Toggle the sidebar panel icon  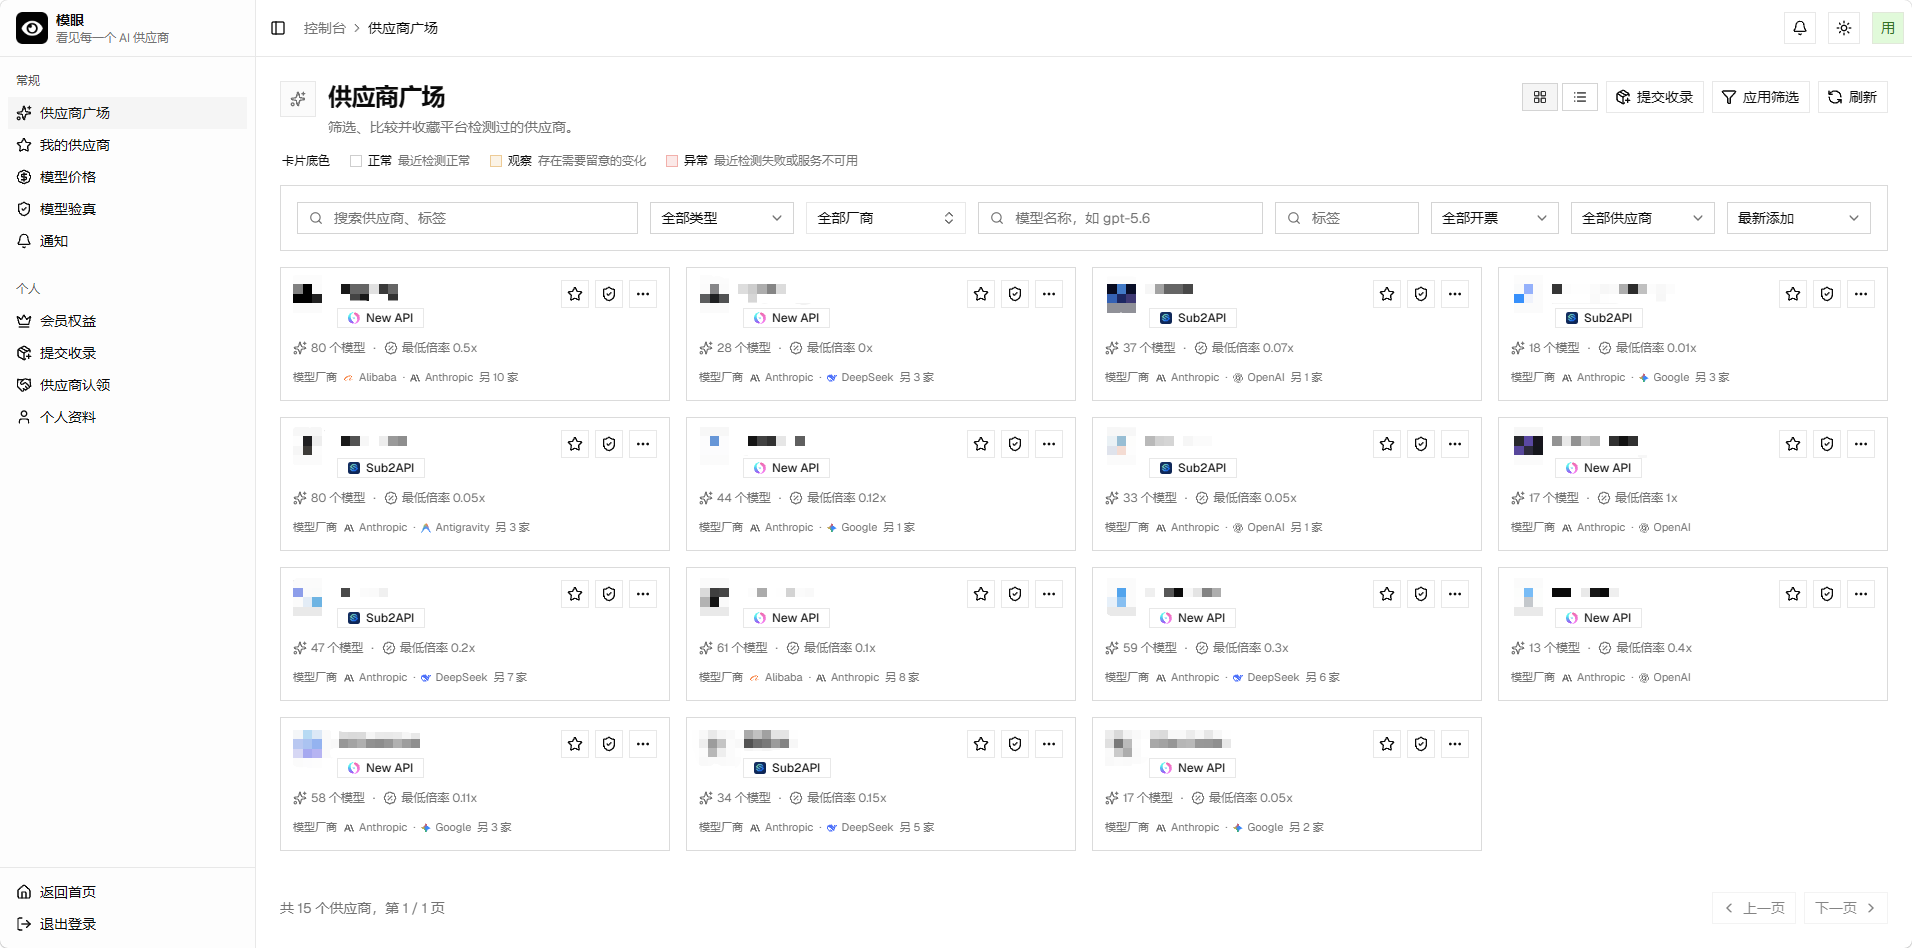[278, 28]
